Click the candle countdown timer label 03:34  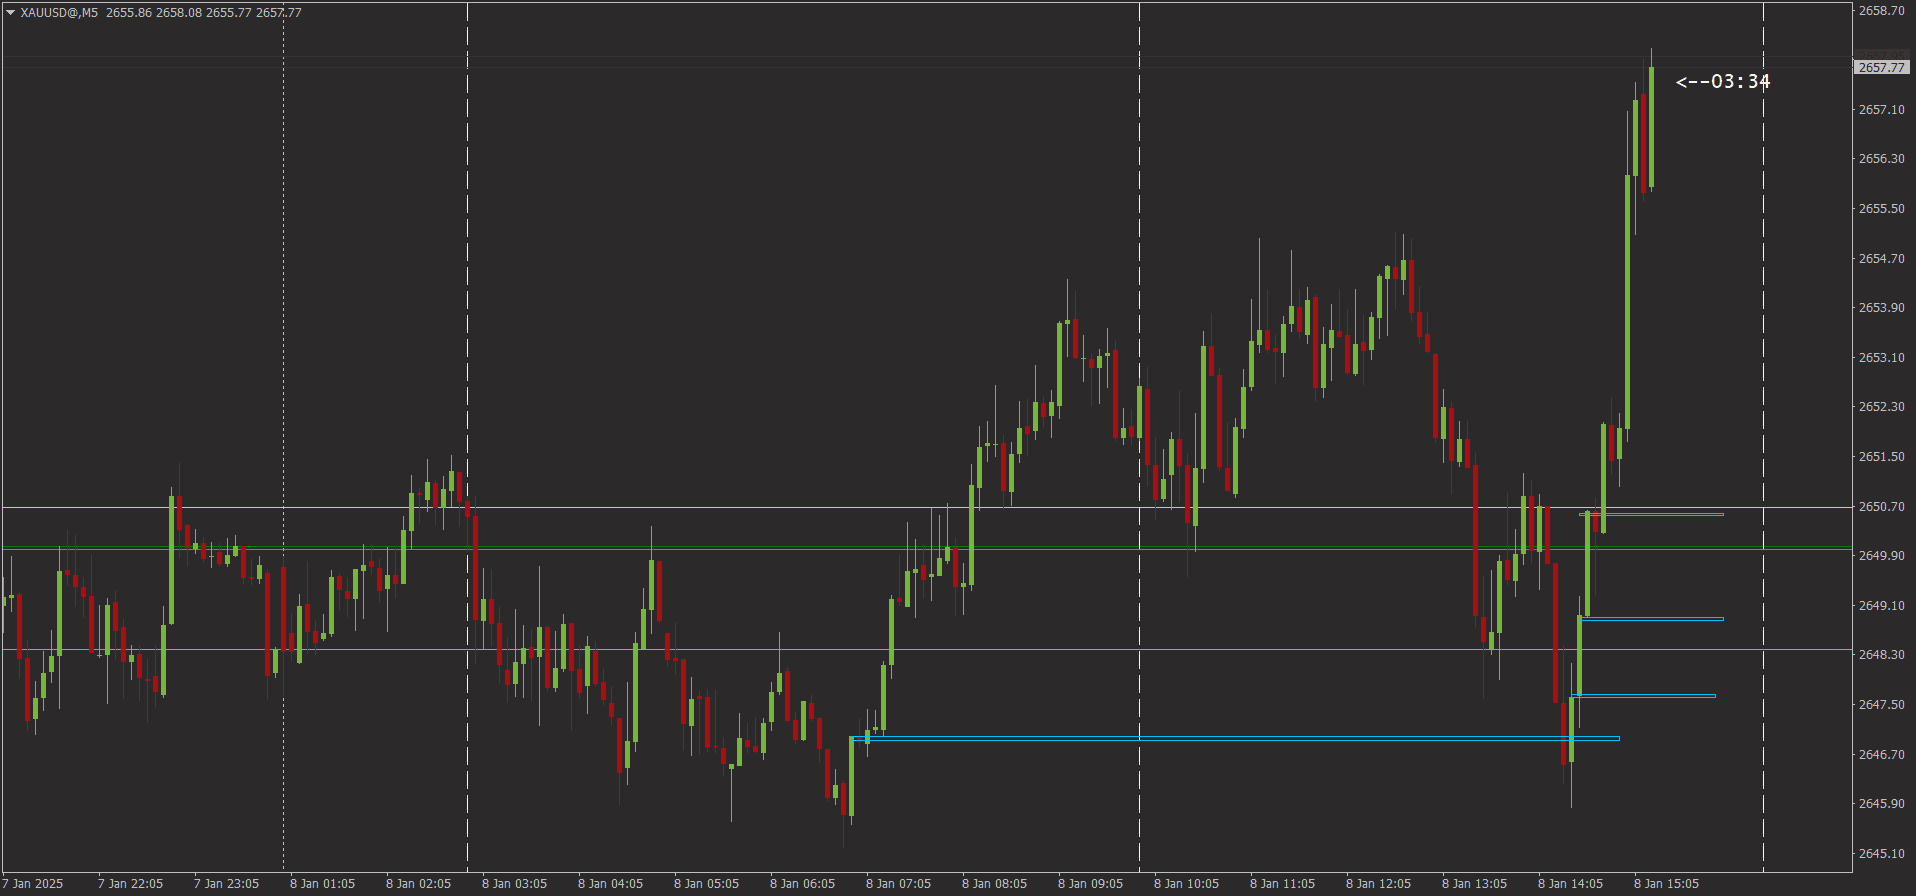click(x=1722, y=82)
